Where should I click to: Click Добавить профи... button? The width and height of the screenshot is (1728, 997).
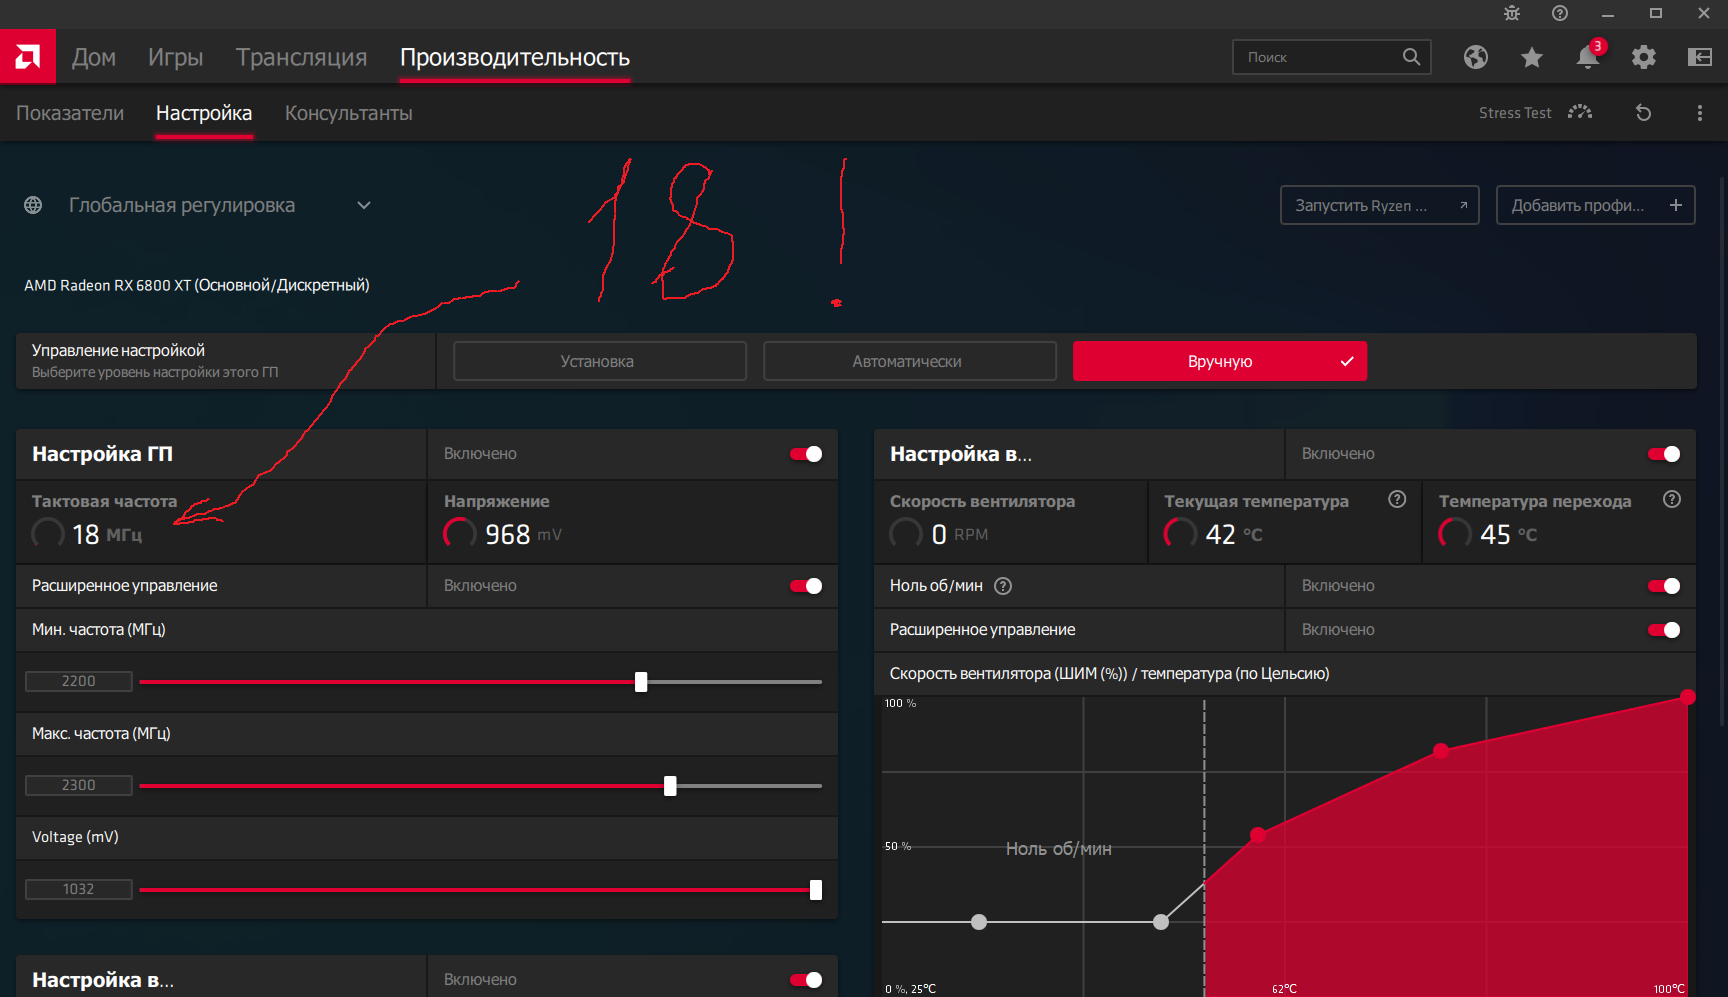coord(1596,205)
